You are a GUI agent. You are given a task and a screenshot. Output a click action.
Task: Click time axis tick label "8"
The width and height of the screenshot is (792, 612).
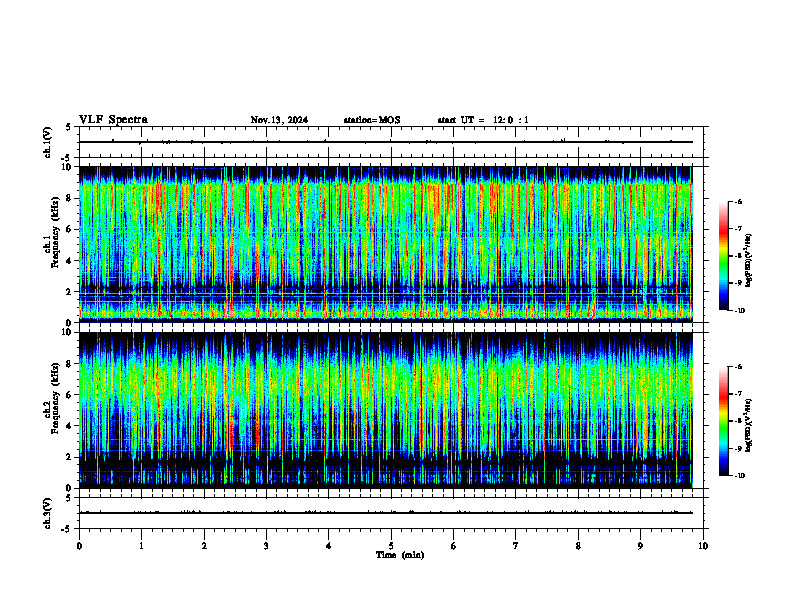click(x=578, y=546)
